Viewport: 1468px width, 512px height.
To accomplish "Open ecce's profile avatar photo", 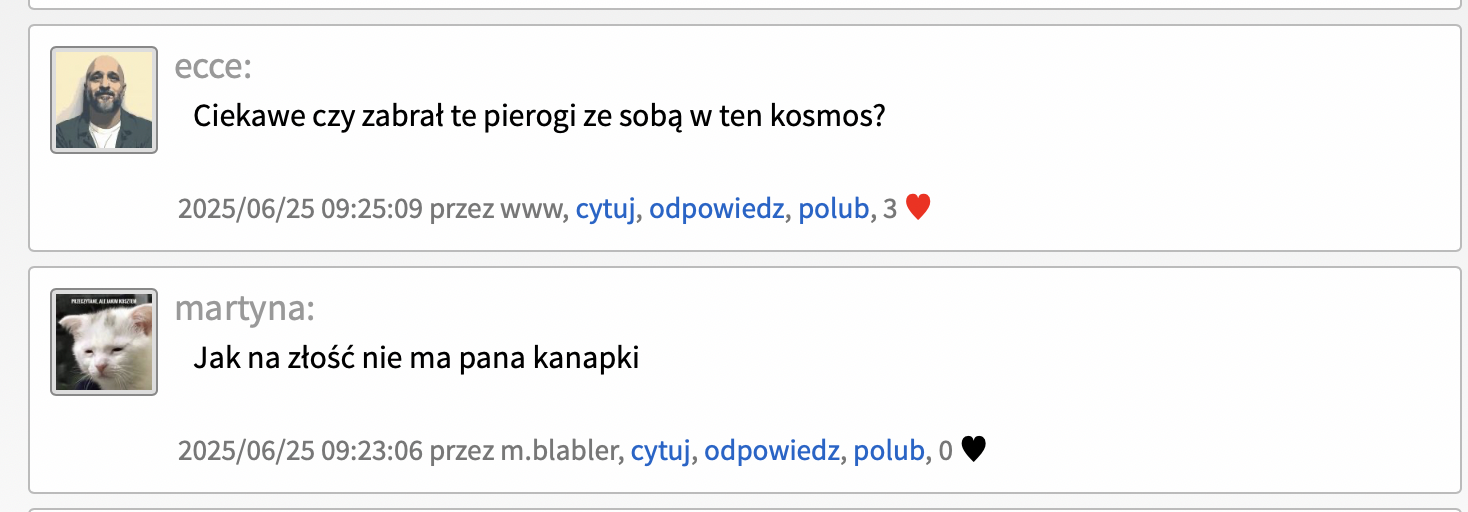I will tap(104, 100).
